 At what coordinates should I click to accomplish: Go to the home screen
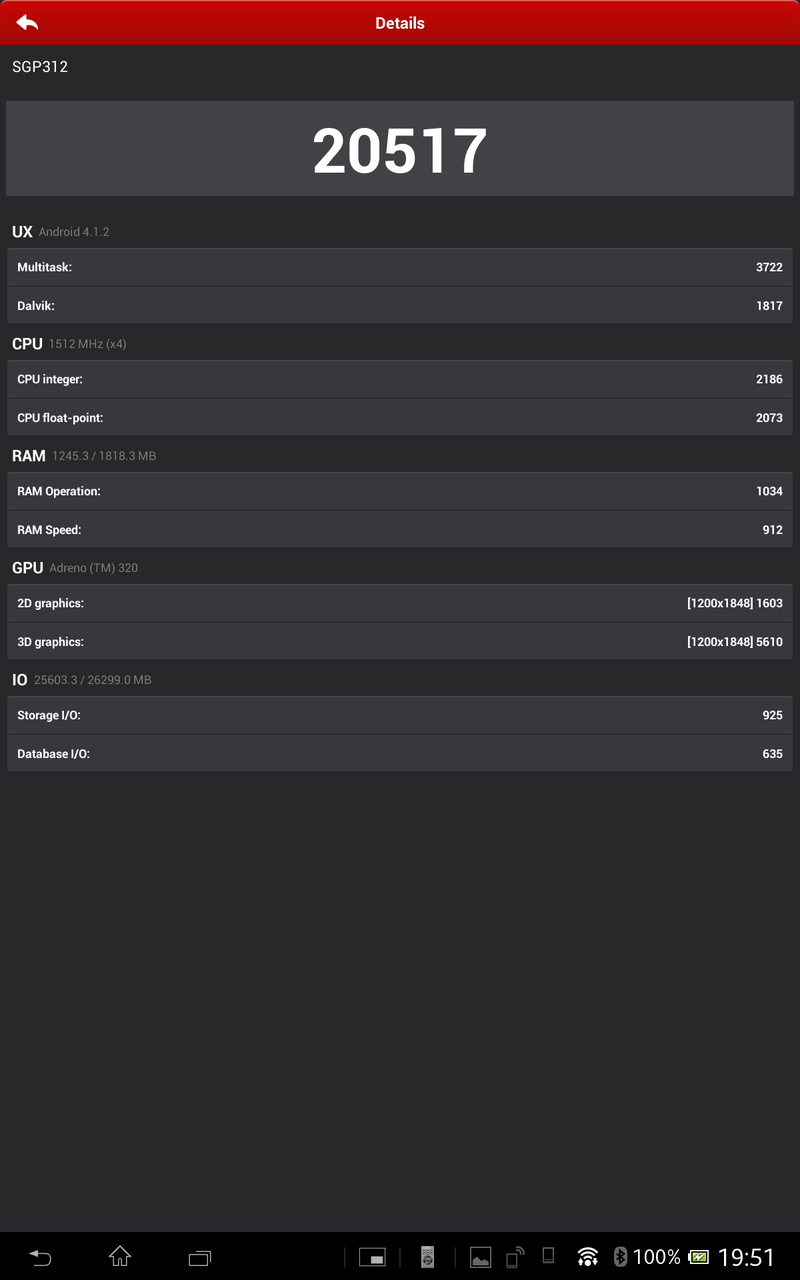[x=120, y=1256]
